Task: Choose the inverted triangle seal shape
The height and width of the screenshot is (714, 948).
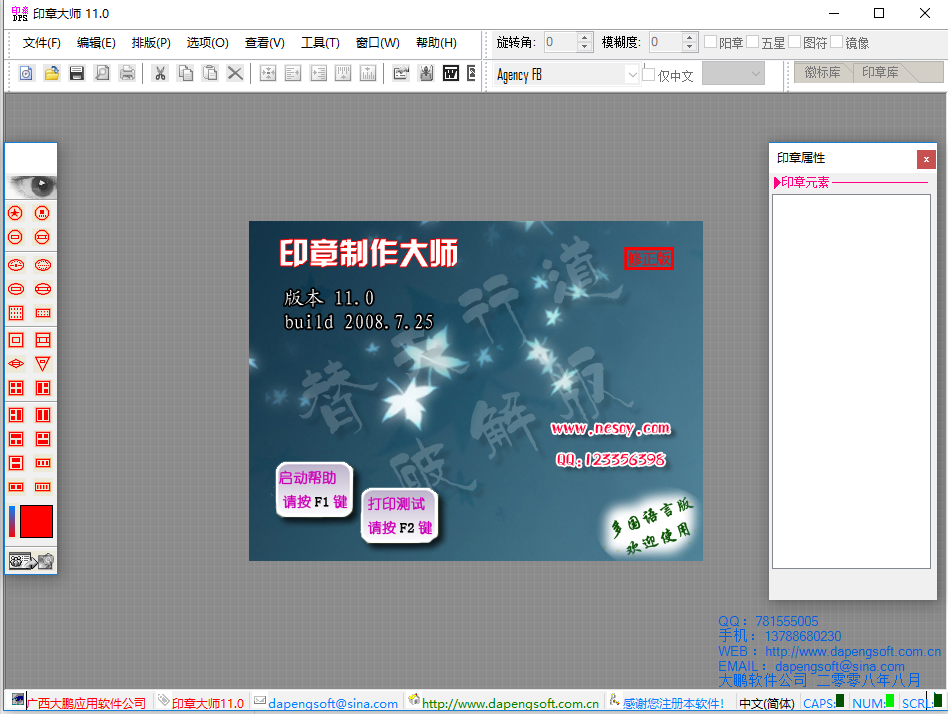Action: 42,363
